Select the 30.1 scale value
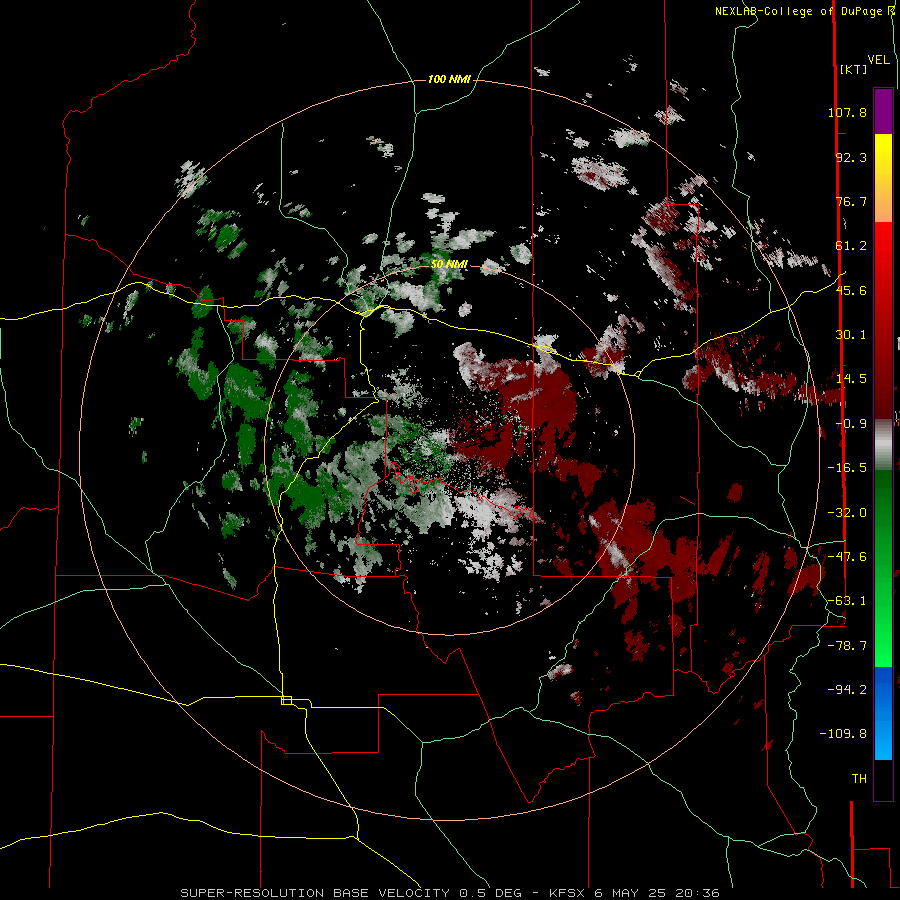900x900 pixels. (851, 335)
